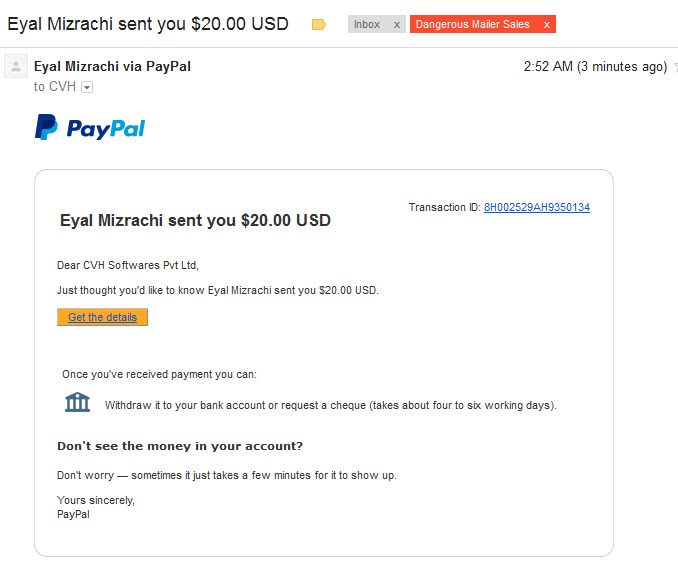This screenshot has width=678, height=580.
Task: Click the sender's profile avatar icon
Action: point(16,66)
